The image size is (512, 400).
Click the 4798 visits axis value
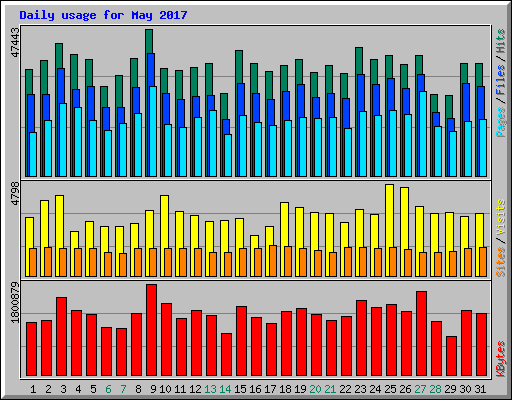pyautogui.click(x=15, y=193)
